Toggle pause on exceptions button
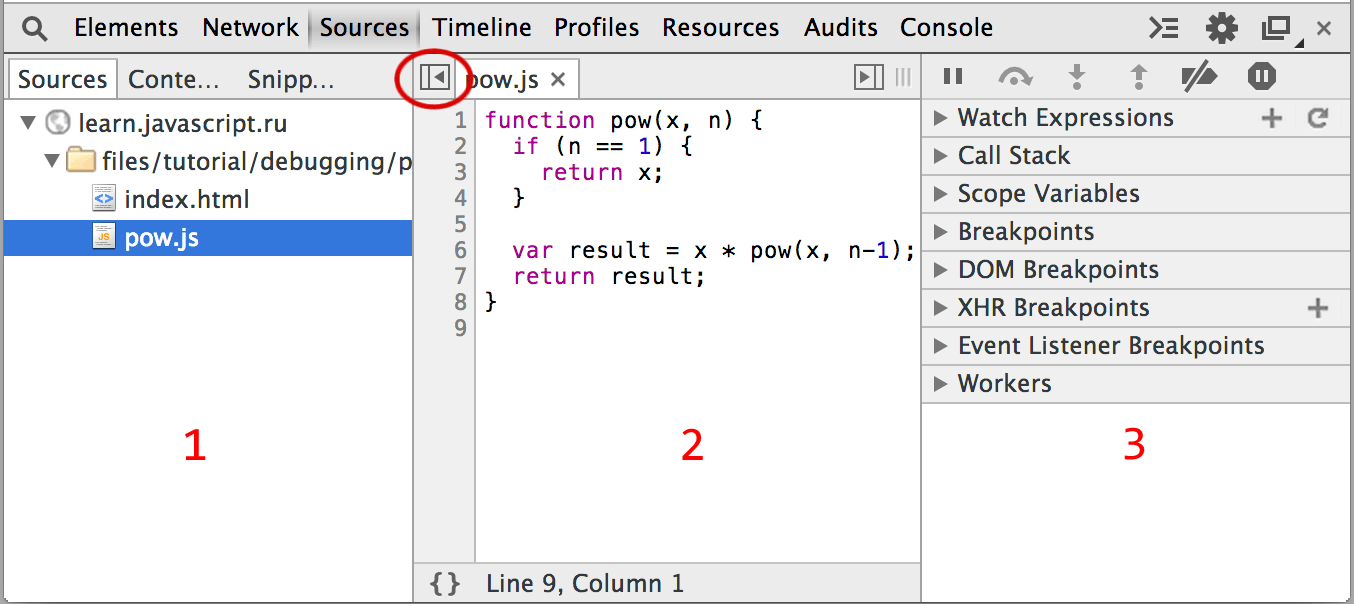Viewport: 1354px width, 604px height. pos(1261,76)
